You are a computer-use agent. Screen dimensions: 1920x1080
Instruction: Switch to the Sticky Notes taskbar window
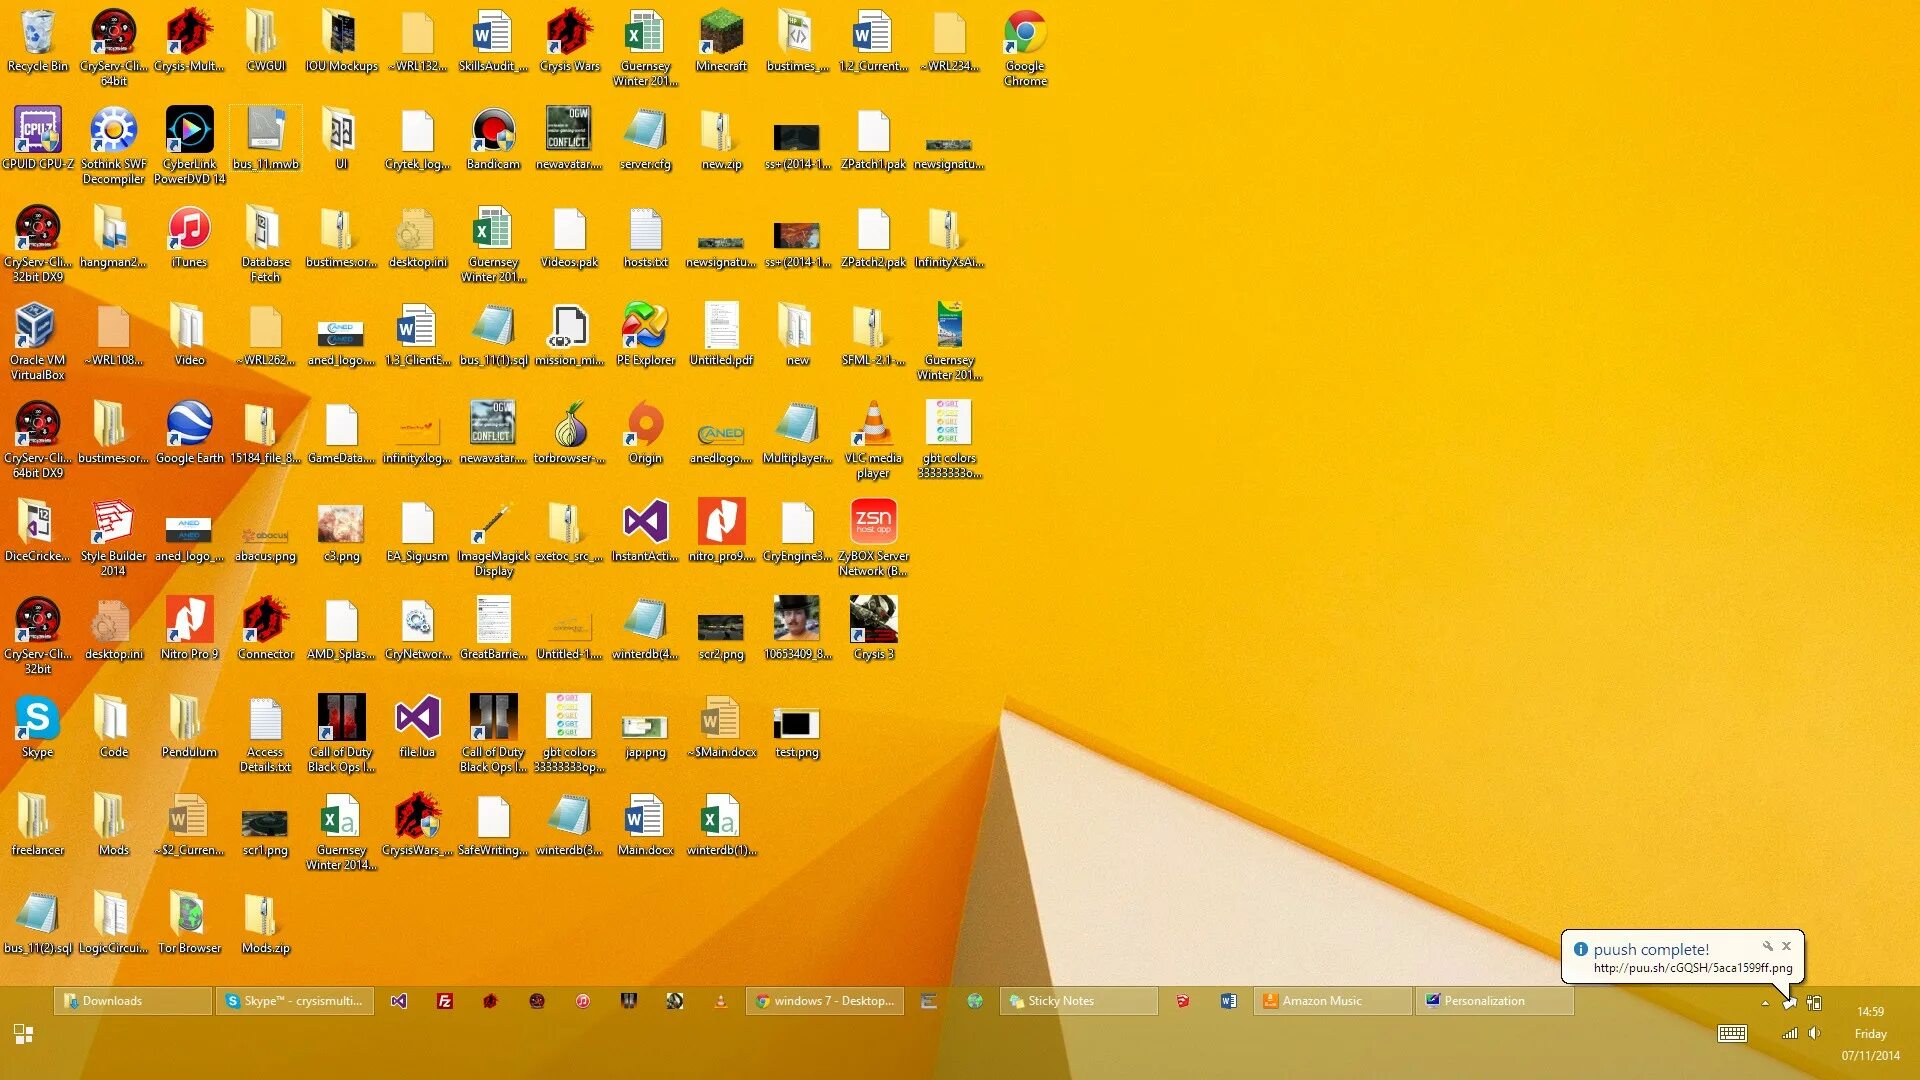[x=1078, y=1001]
